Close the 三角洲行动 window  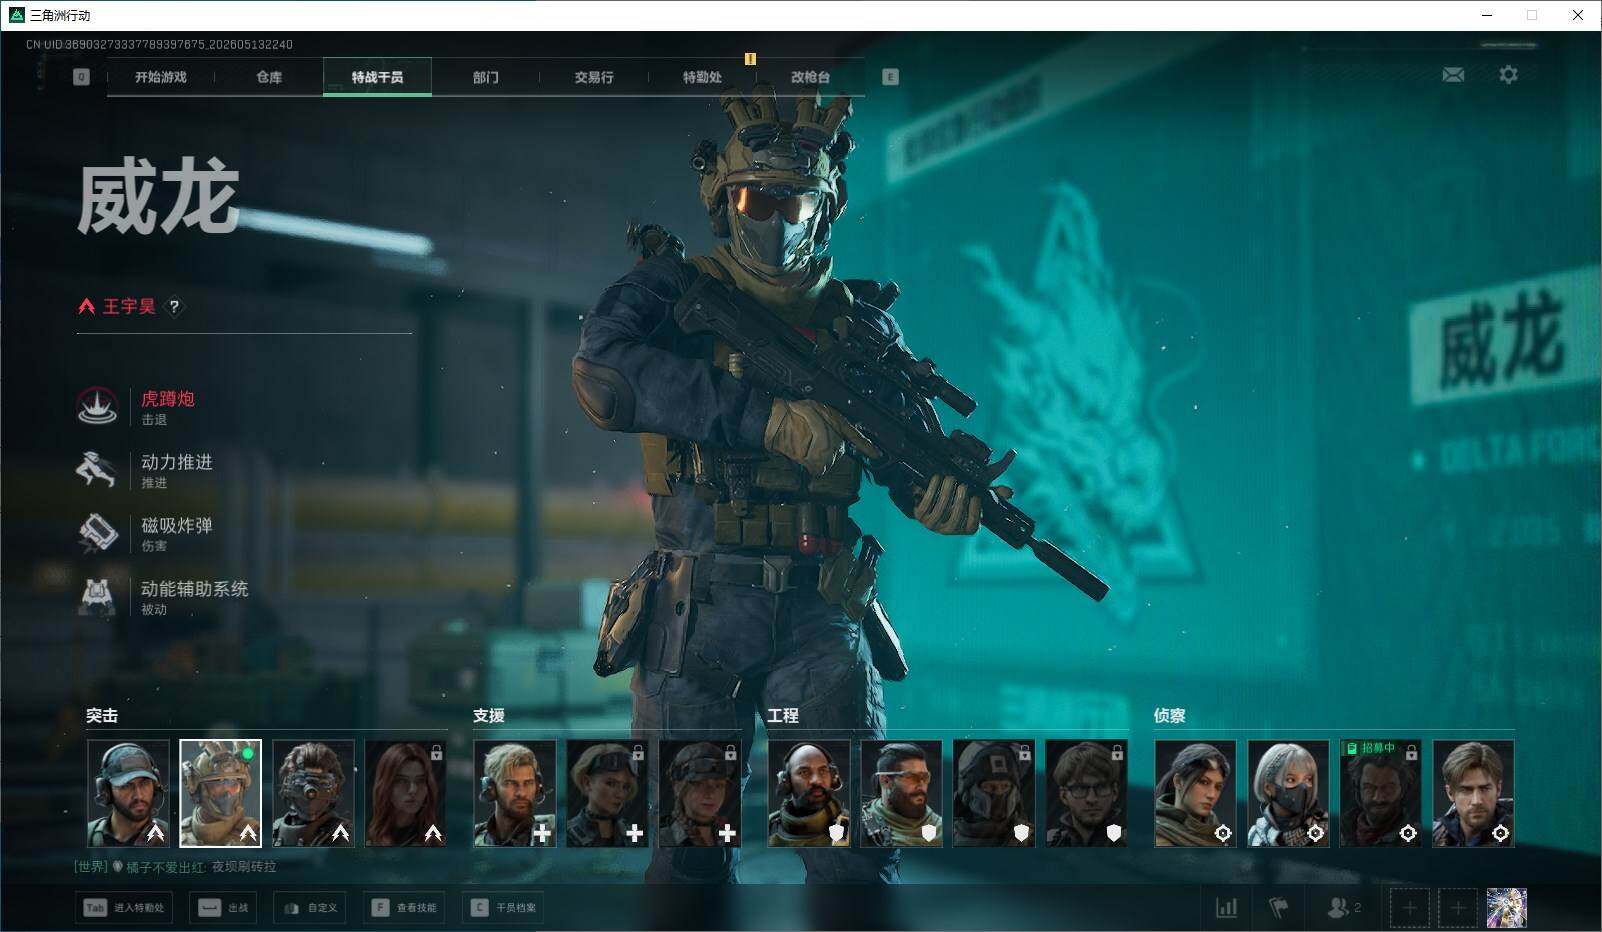coord(1578,15)
